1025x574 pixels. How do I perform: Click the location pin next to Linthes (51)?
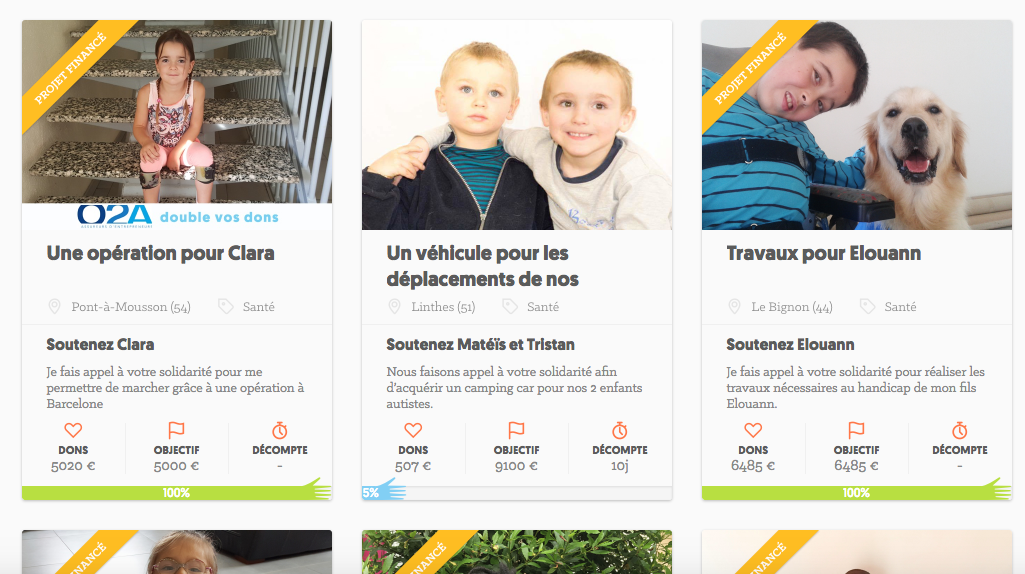394,307
